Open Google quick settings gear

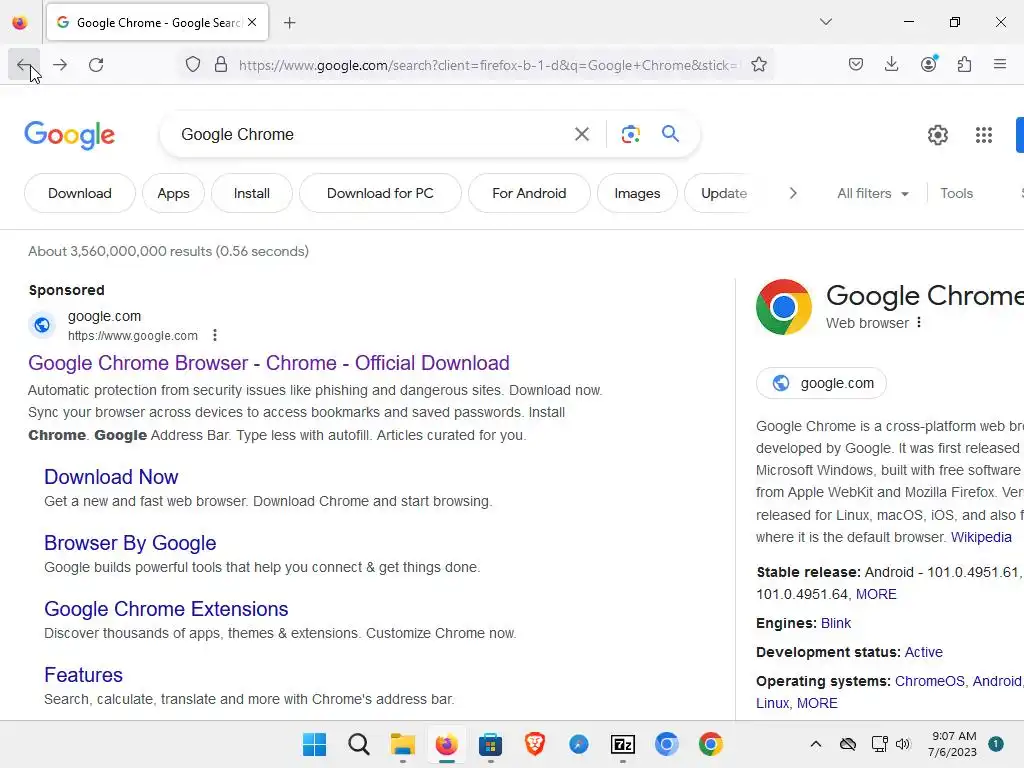pos(937,135)
